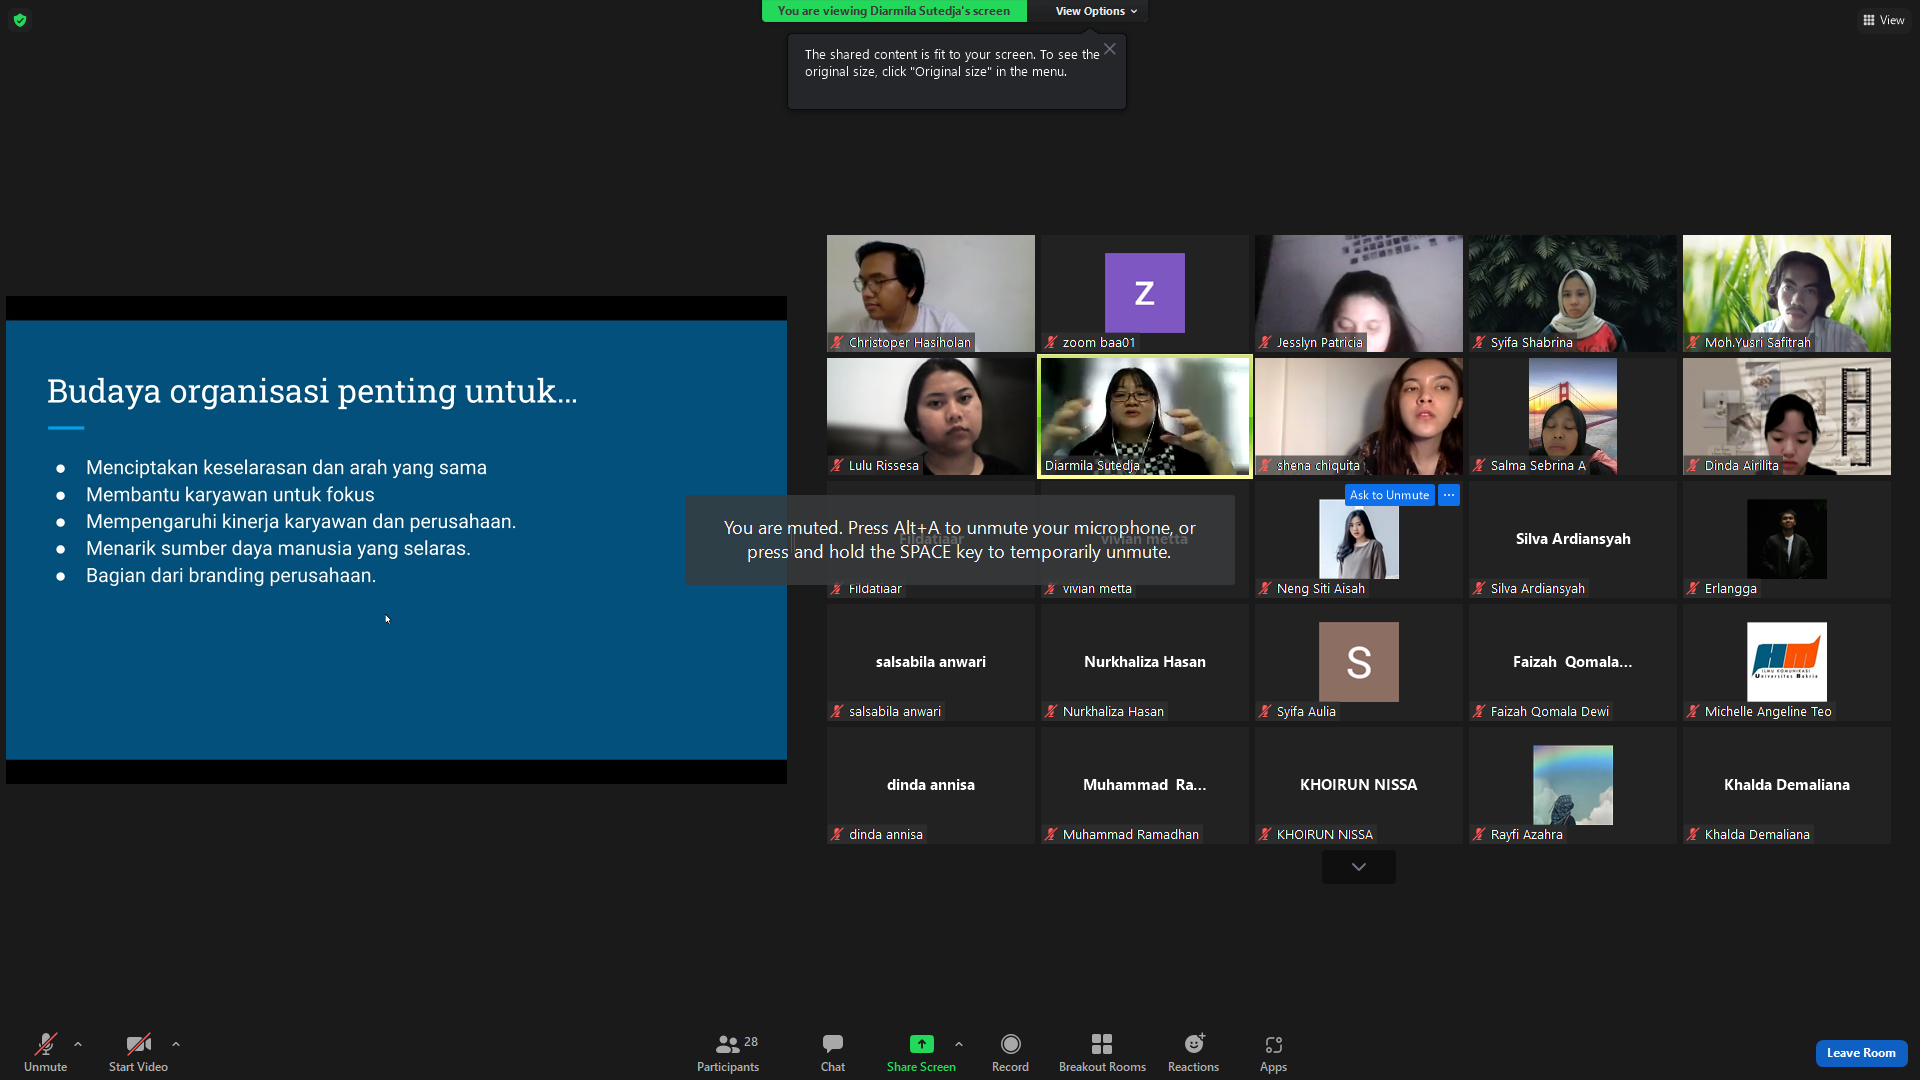
Task: Open more options for Neng Siti Aisah
Action: pyautogui.click(x=1448, y=495)
